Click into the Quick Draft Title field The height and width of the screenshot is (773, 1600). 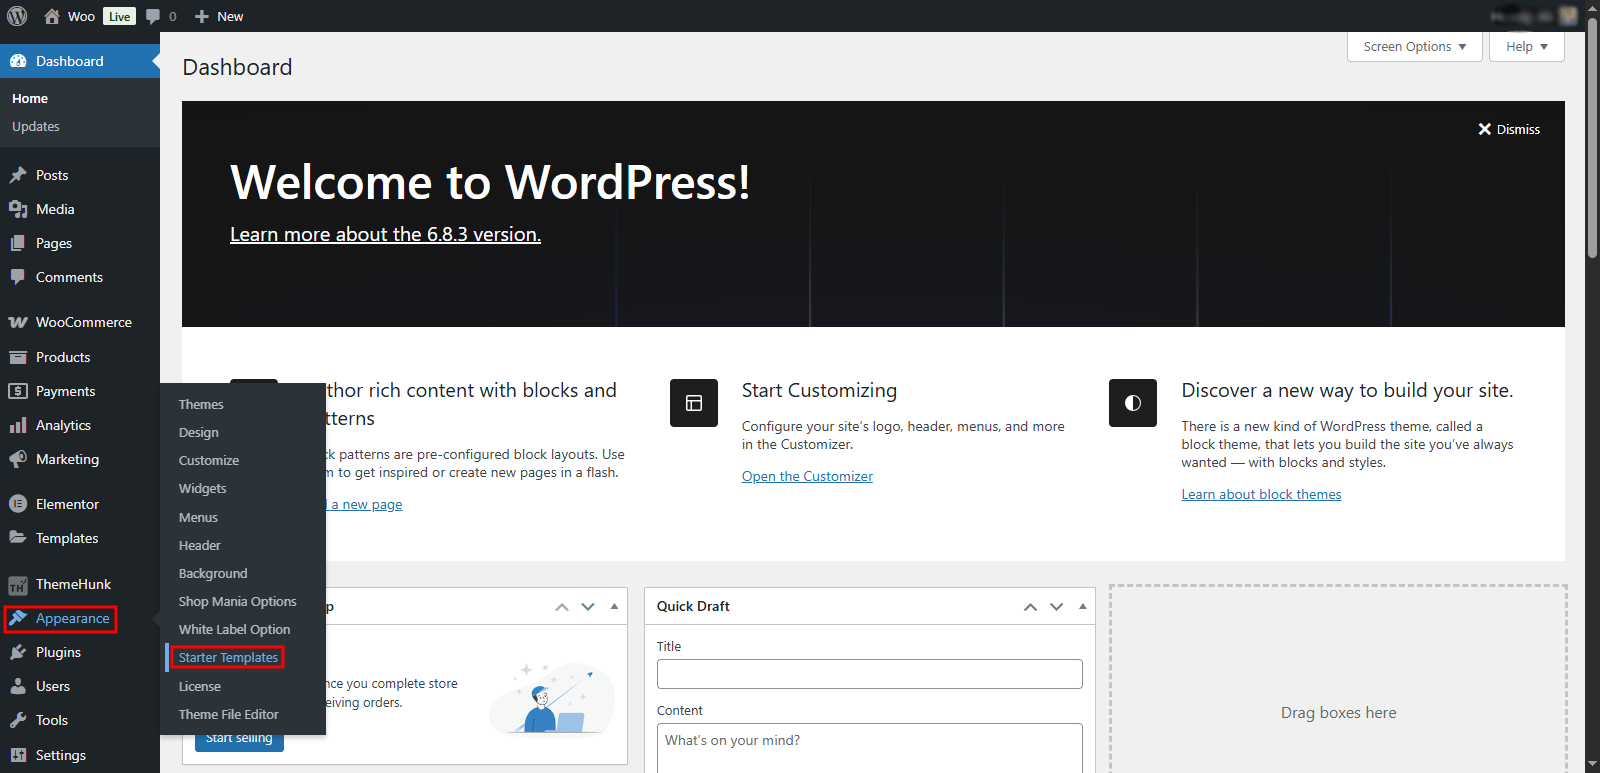pos(869,674)
